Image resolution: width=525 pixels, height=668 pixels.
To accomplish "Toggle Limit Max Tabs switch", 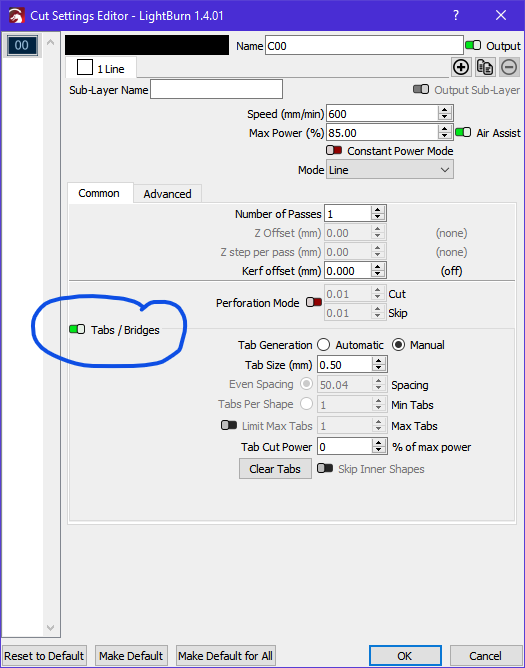I will click(229, 425).
